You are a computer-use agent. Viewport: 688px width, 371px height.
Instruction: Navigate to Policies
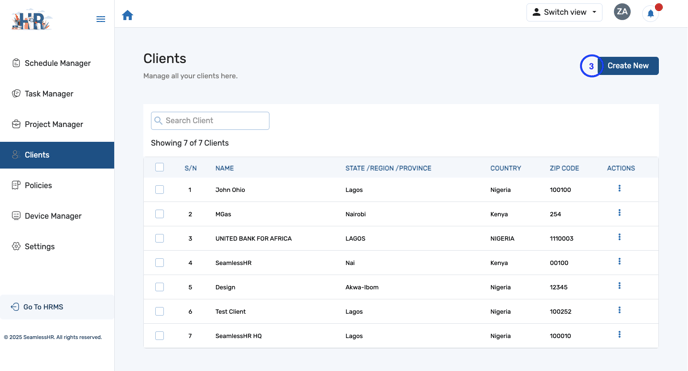click(x=57, y=185)
